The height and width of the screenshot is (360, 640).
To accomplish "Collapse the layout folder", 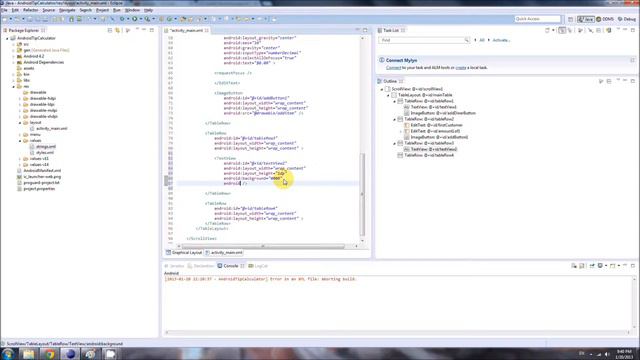I will click(x=20, y=122).
